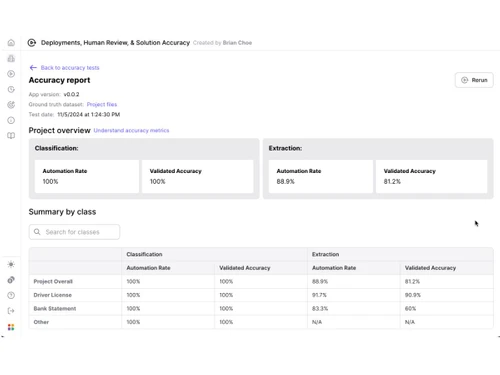Go back via Back to accuracy tests

[70, 68]
